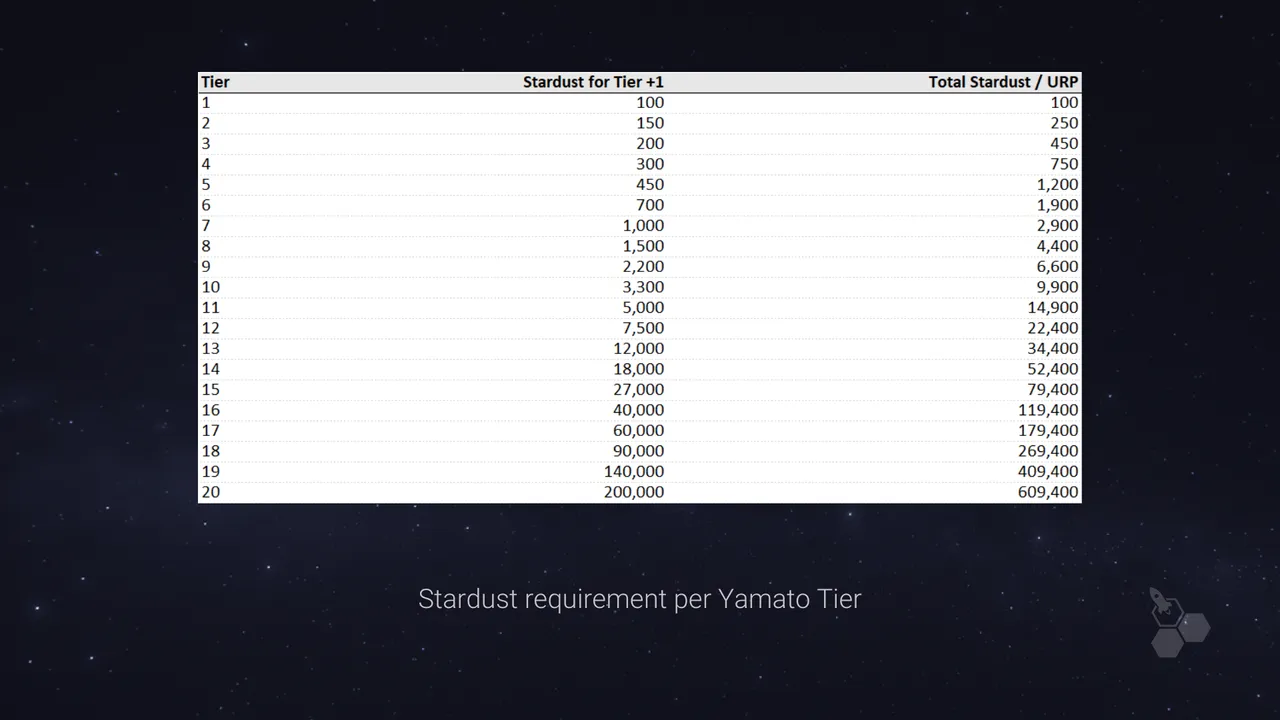
Task: Select the total 14,900 cell for Tier 11
Action: point(1053,307)
